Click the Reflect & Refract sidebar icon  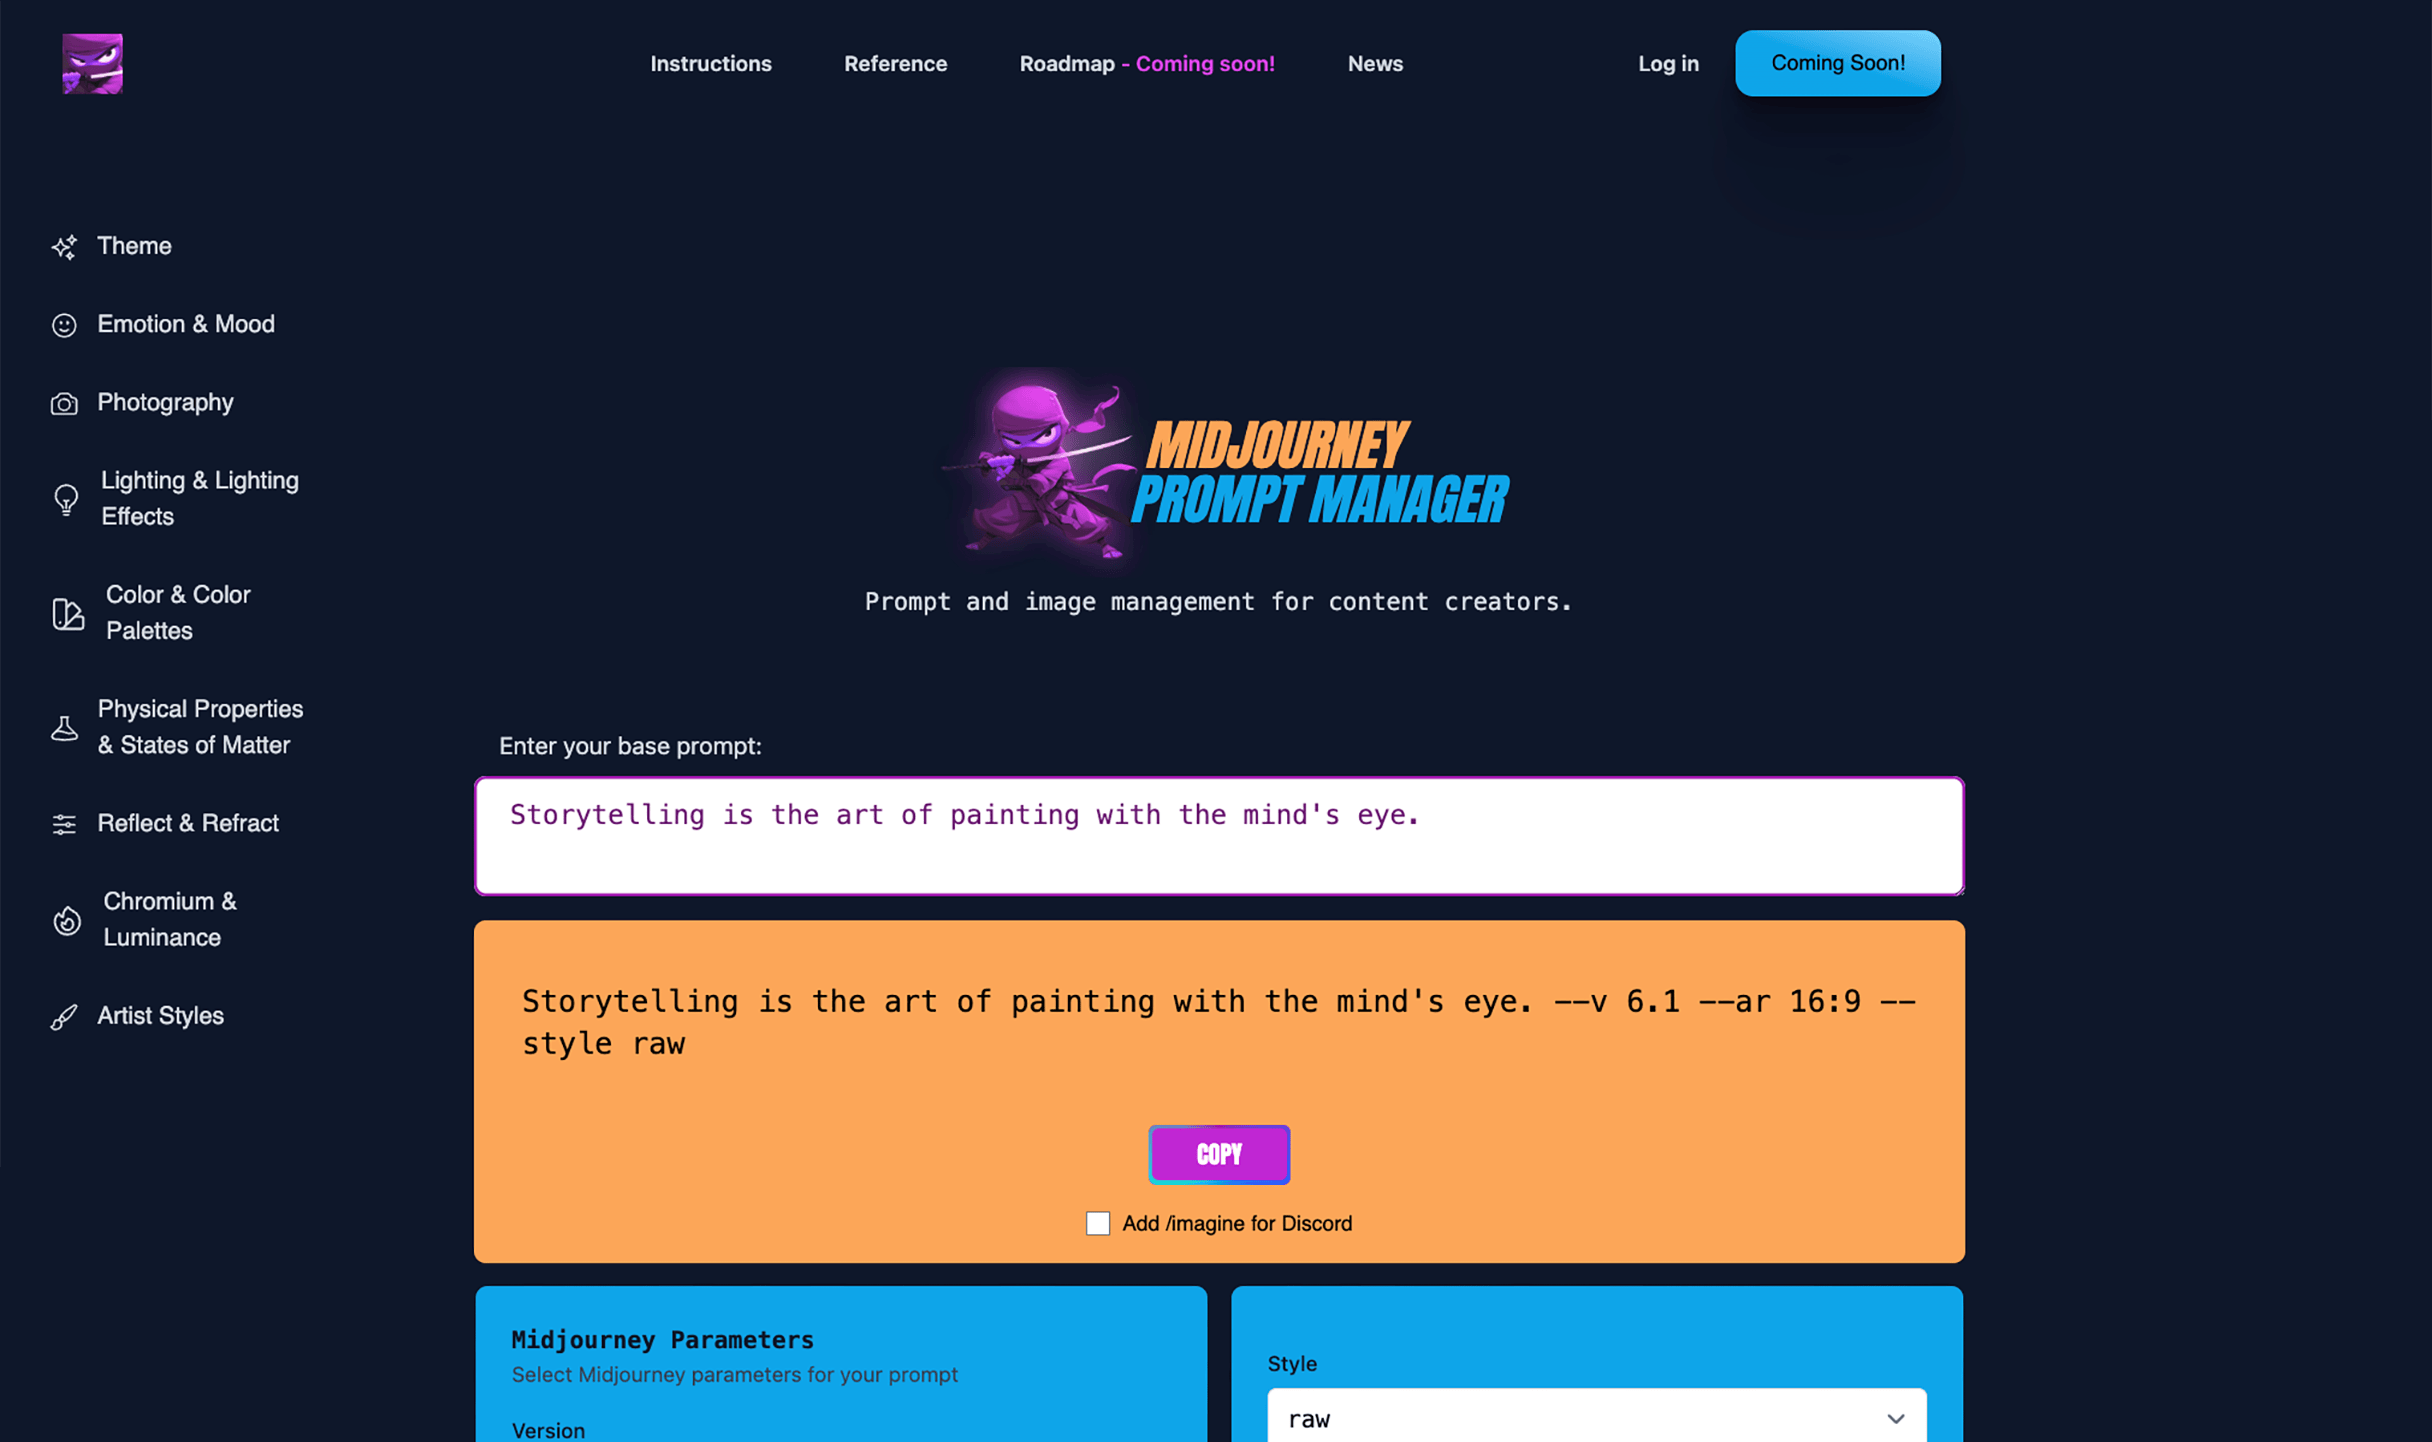click(65, 824)
